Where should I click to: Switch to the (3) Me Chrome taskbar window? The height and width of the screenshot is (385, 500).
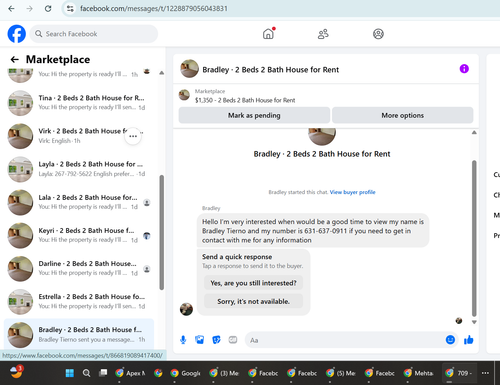(x=224, y=373)
